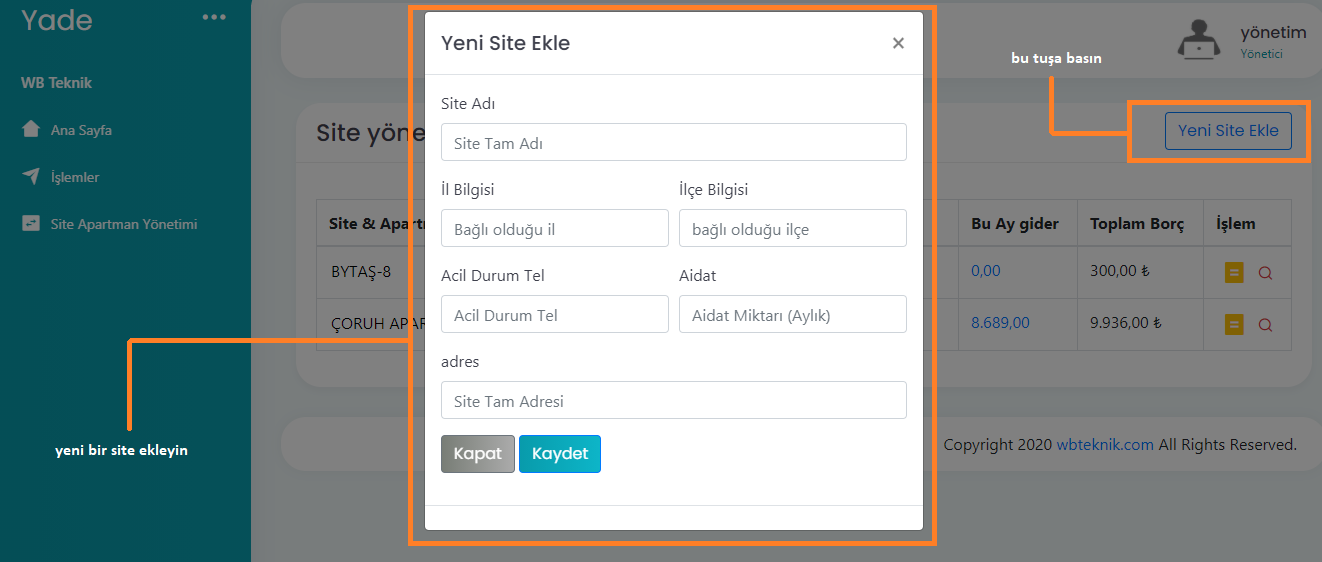Viewport: 1322px width, 562px height.
Task: Click the İşlemler paper-plane icon
Action: tap(31, 177)
